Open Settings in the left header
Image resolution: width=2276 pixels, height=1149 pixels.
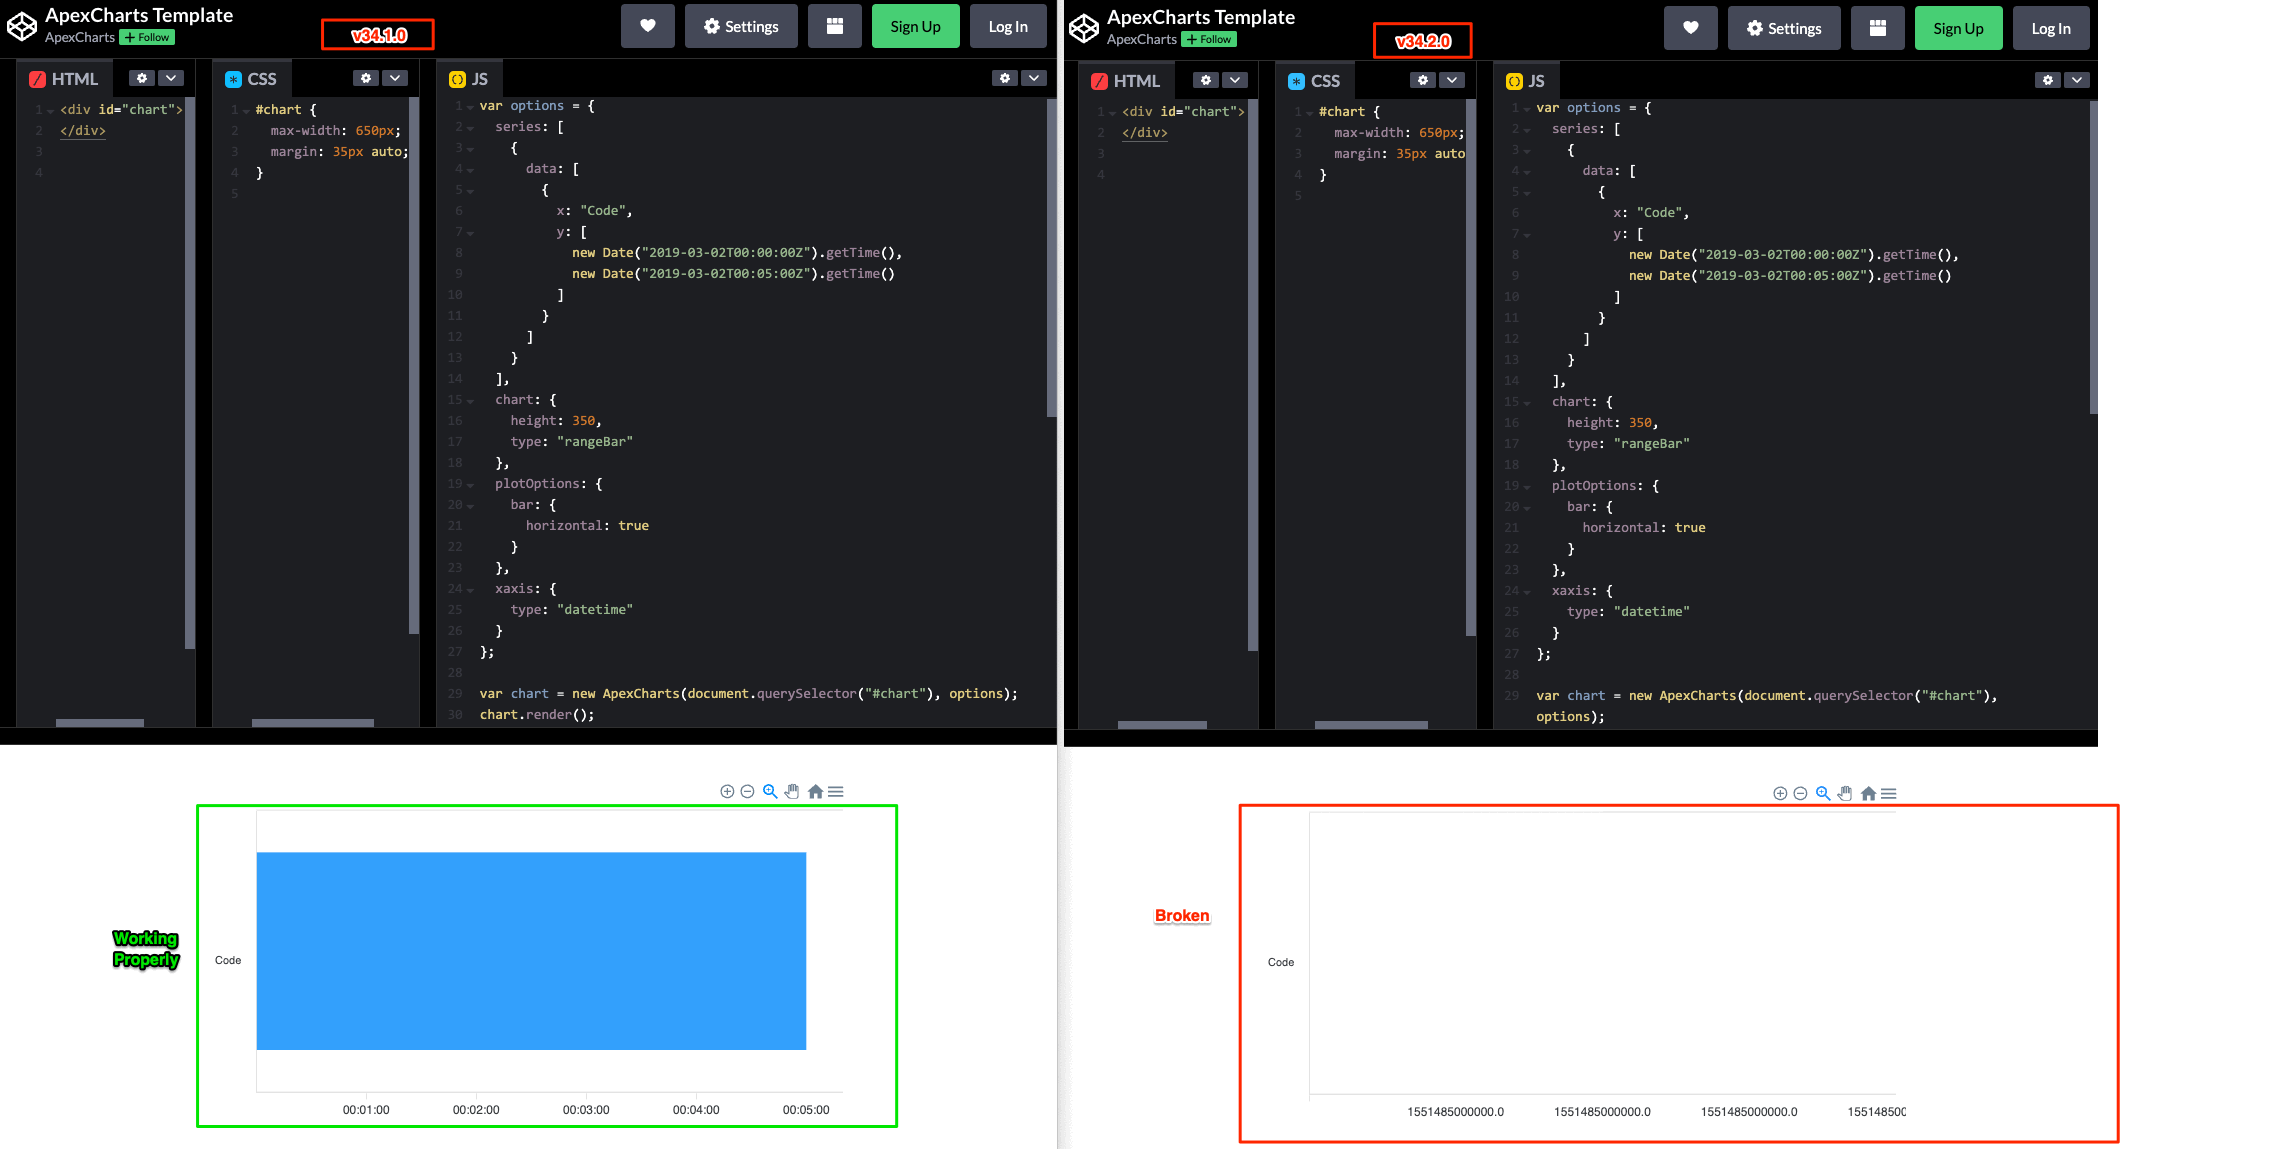click(x=741, y=26)
